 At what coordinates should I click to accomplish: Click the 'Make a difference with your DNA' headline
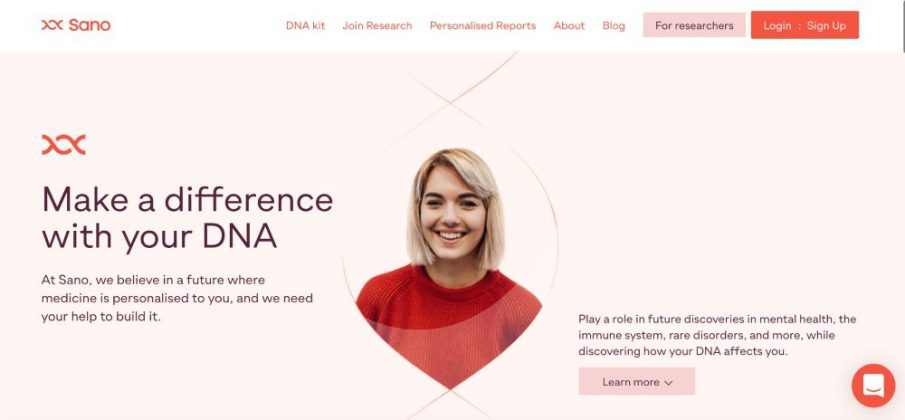(187, 217)
